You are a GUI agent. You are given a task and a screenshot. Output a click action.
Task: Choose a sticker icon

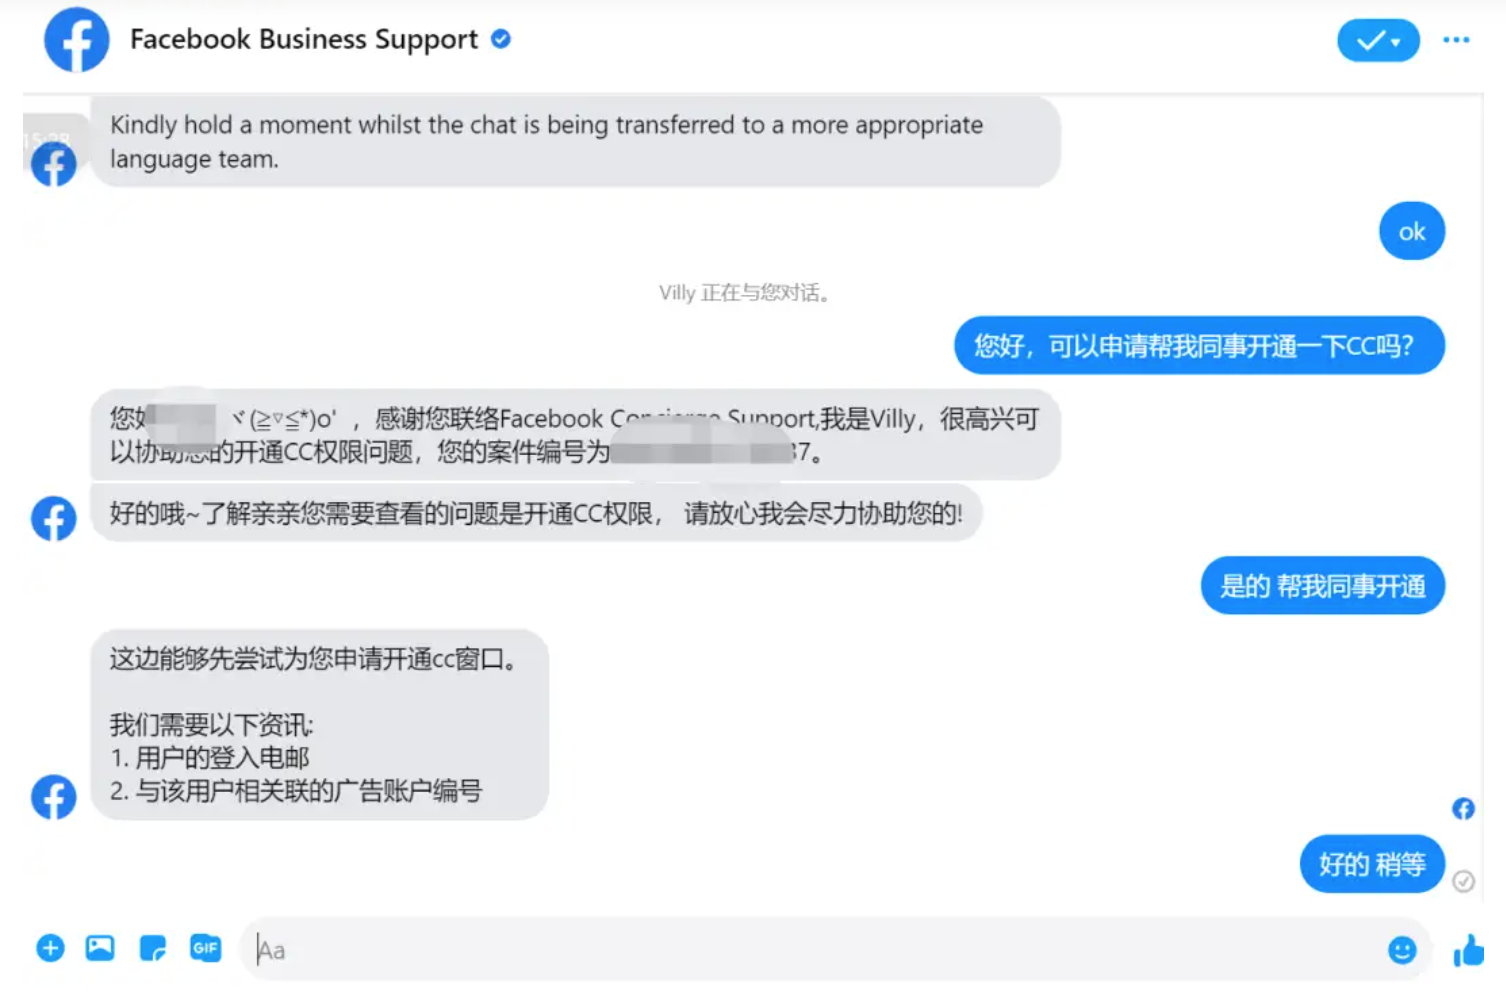(153, 948)
